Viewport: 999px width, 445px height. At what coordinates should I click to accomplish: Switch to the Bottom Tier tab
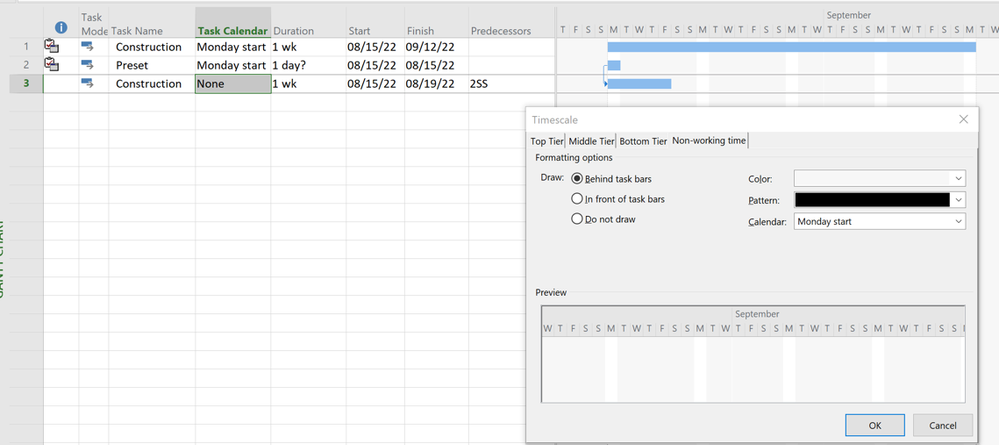pyautogui.click(x=643, y=141)
